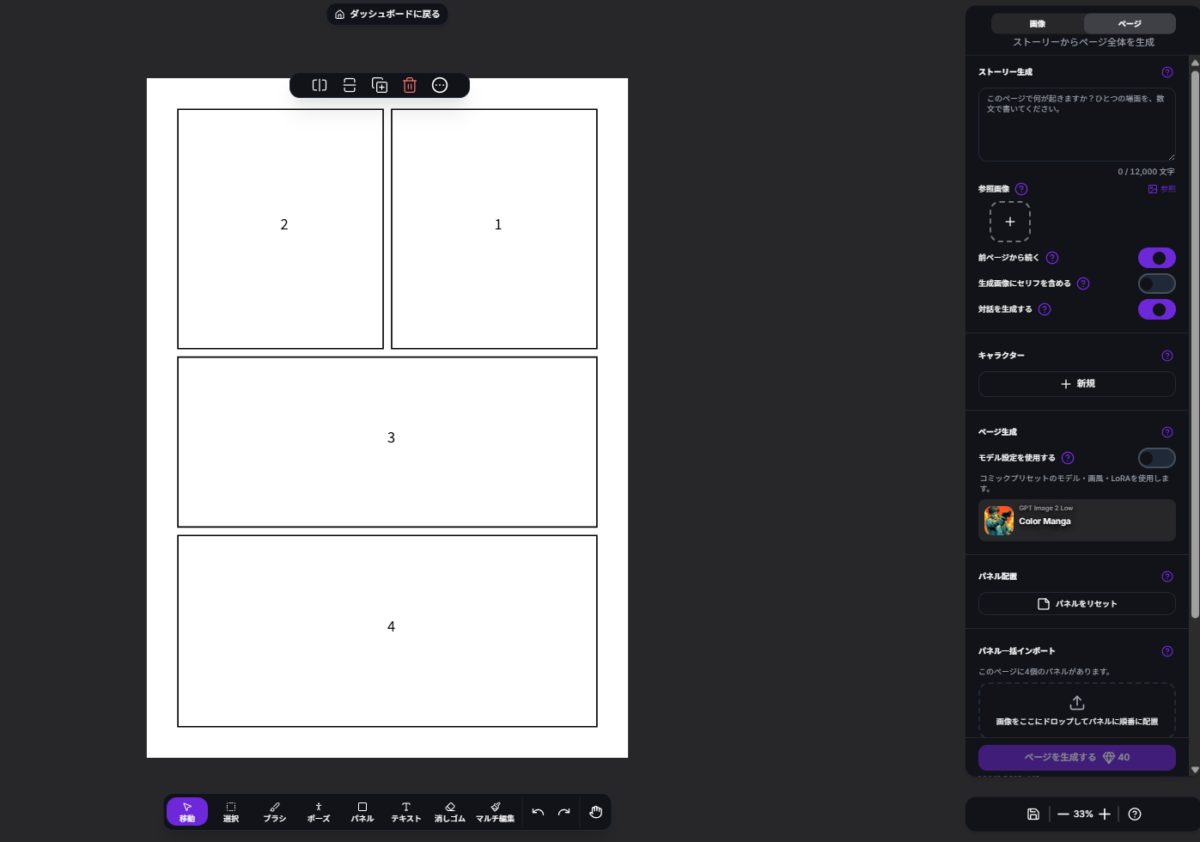Activate the ポーズ pose tool
Viewport: 1200px width, 842px height.
318,812
